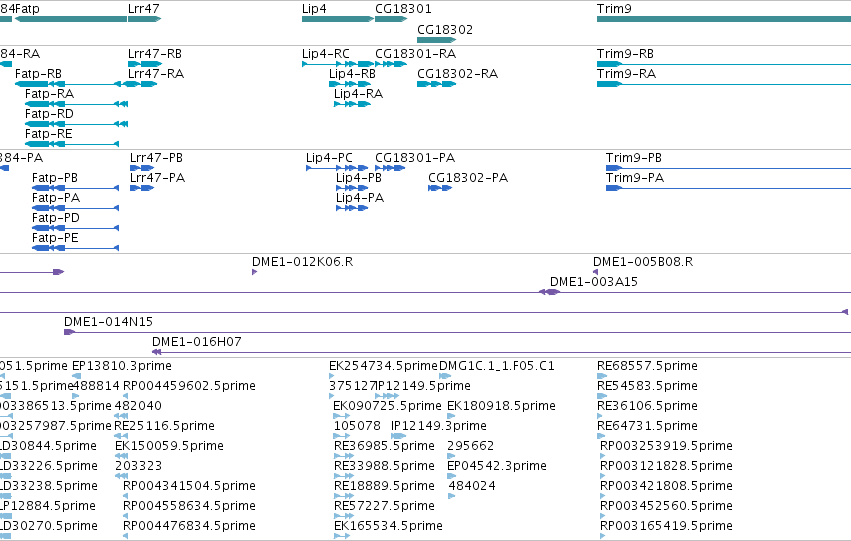This screenshot has width=851, height=541.
Task: Select the EK254734.5prime EST
Action: click(x=332, y=376)
